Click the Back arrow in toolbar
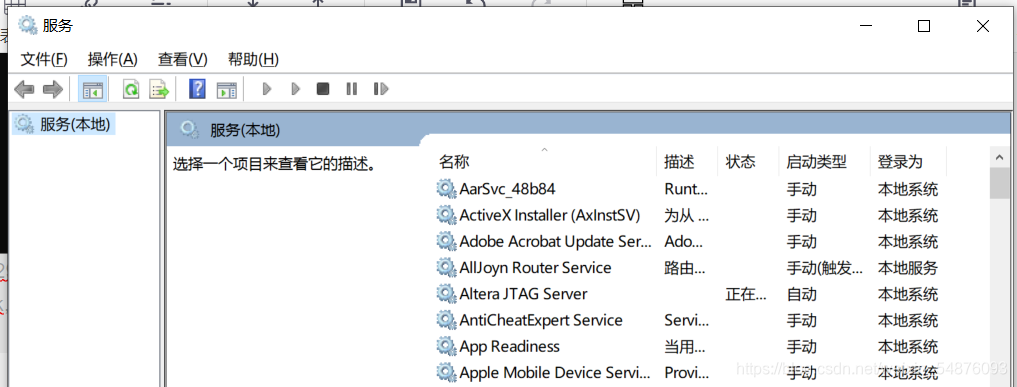The width and height of the screenshot is (1017, 387). click(24, 89)
